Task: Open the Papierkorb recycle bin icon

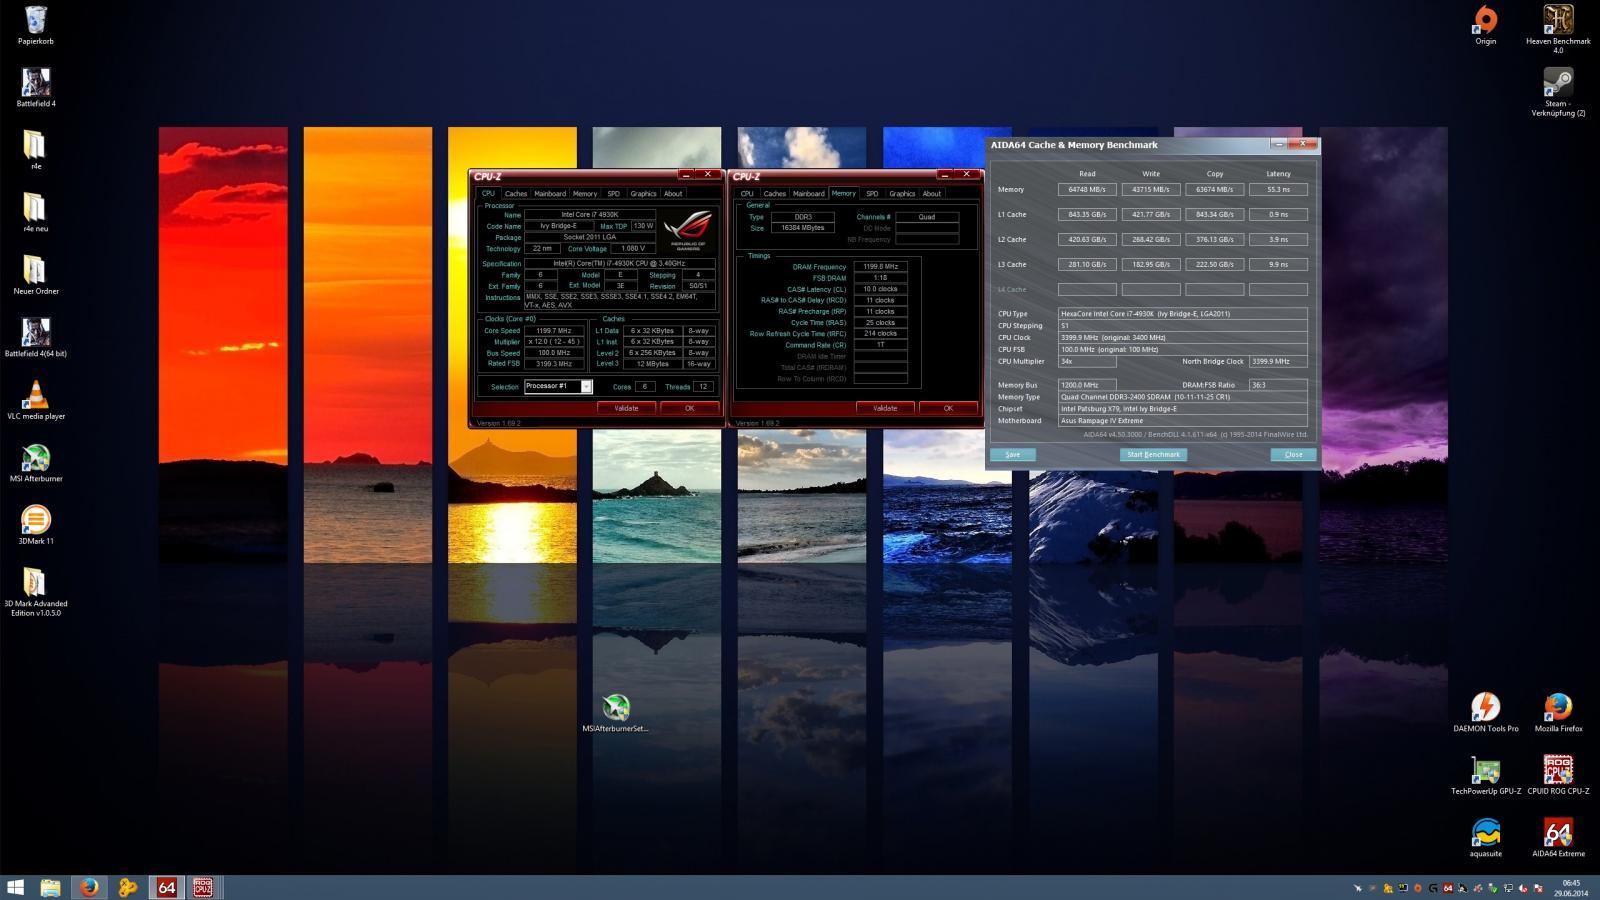Action: (35, 26)
